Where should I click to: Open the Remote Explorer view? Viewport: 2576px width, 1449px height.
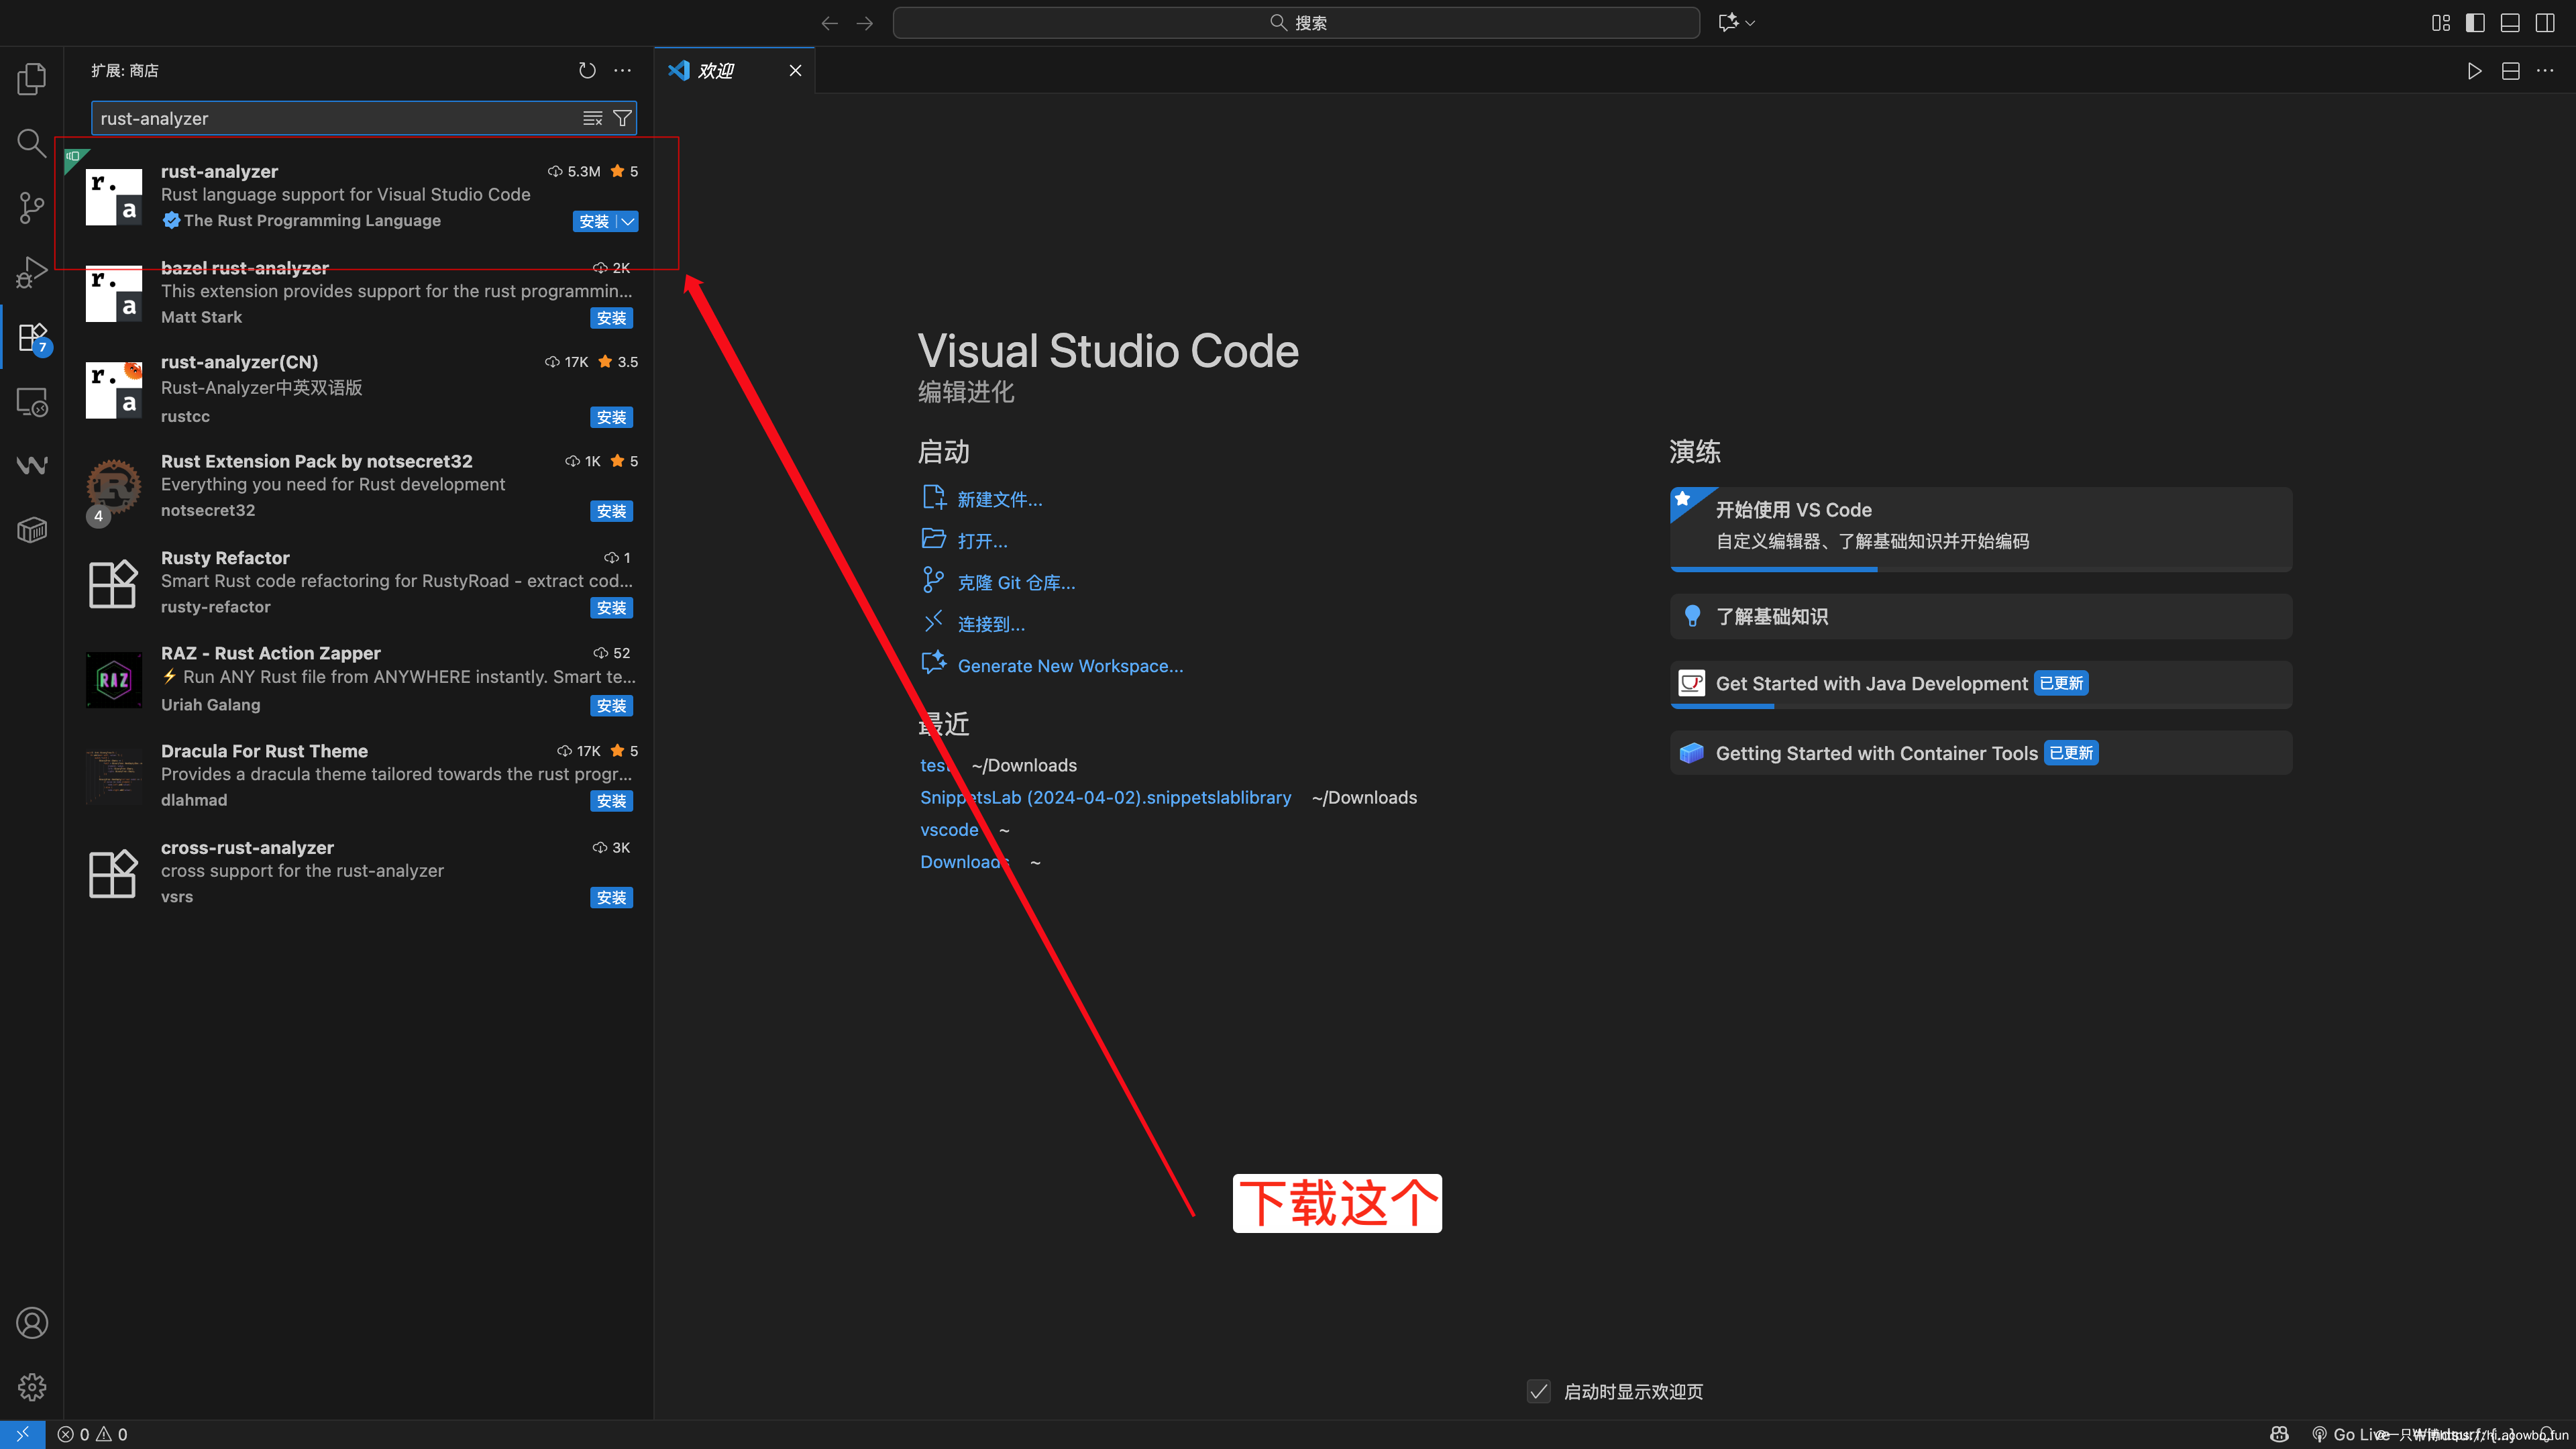coord(31,401)
